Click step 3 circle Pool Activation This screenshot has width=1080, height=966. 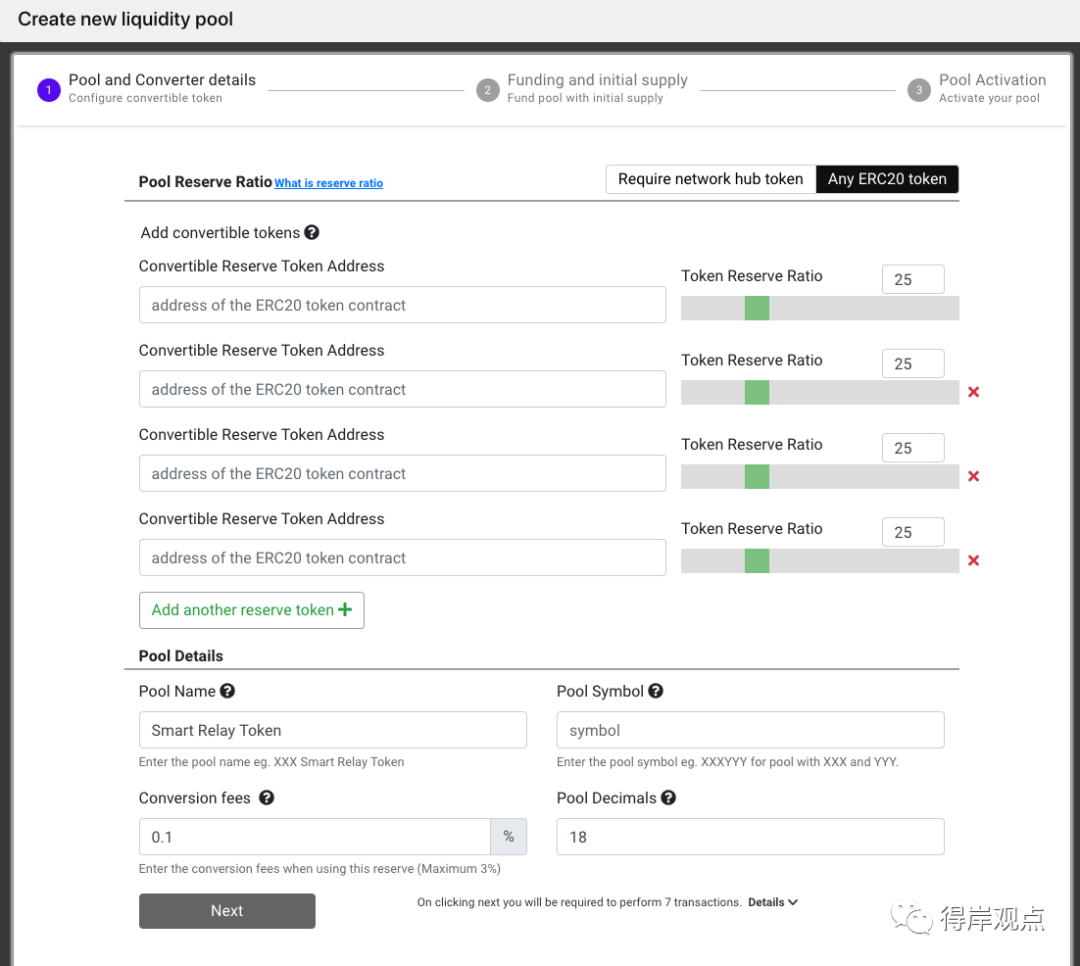[919, 90]
